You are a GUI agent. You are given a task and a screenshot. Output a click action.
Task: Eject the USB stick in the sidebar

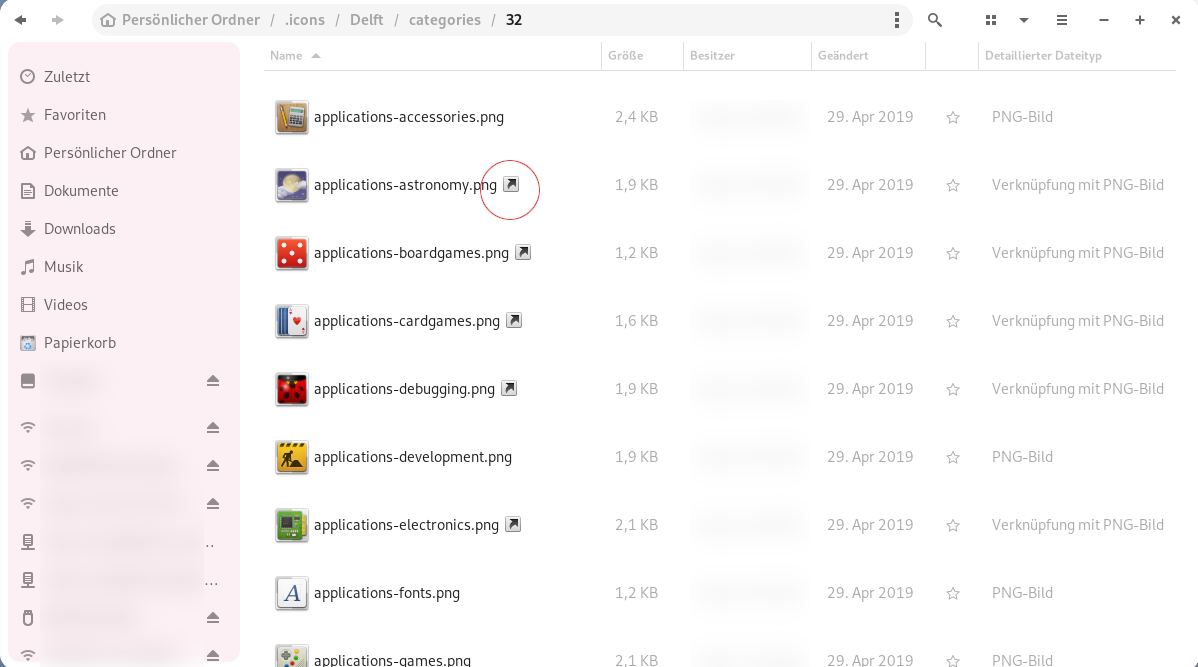coord(213,618)
